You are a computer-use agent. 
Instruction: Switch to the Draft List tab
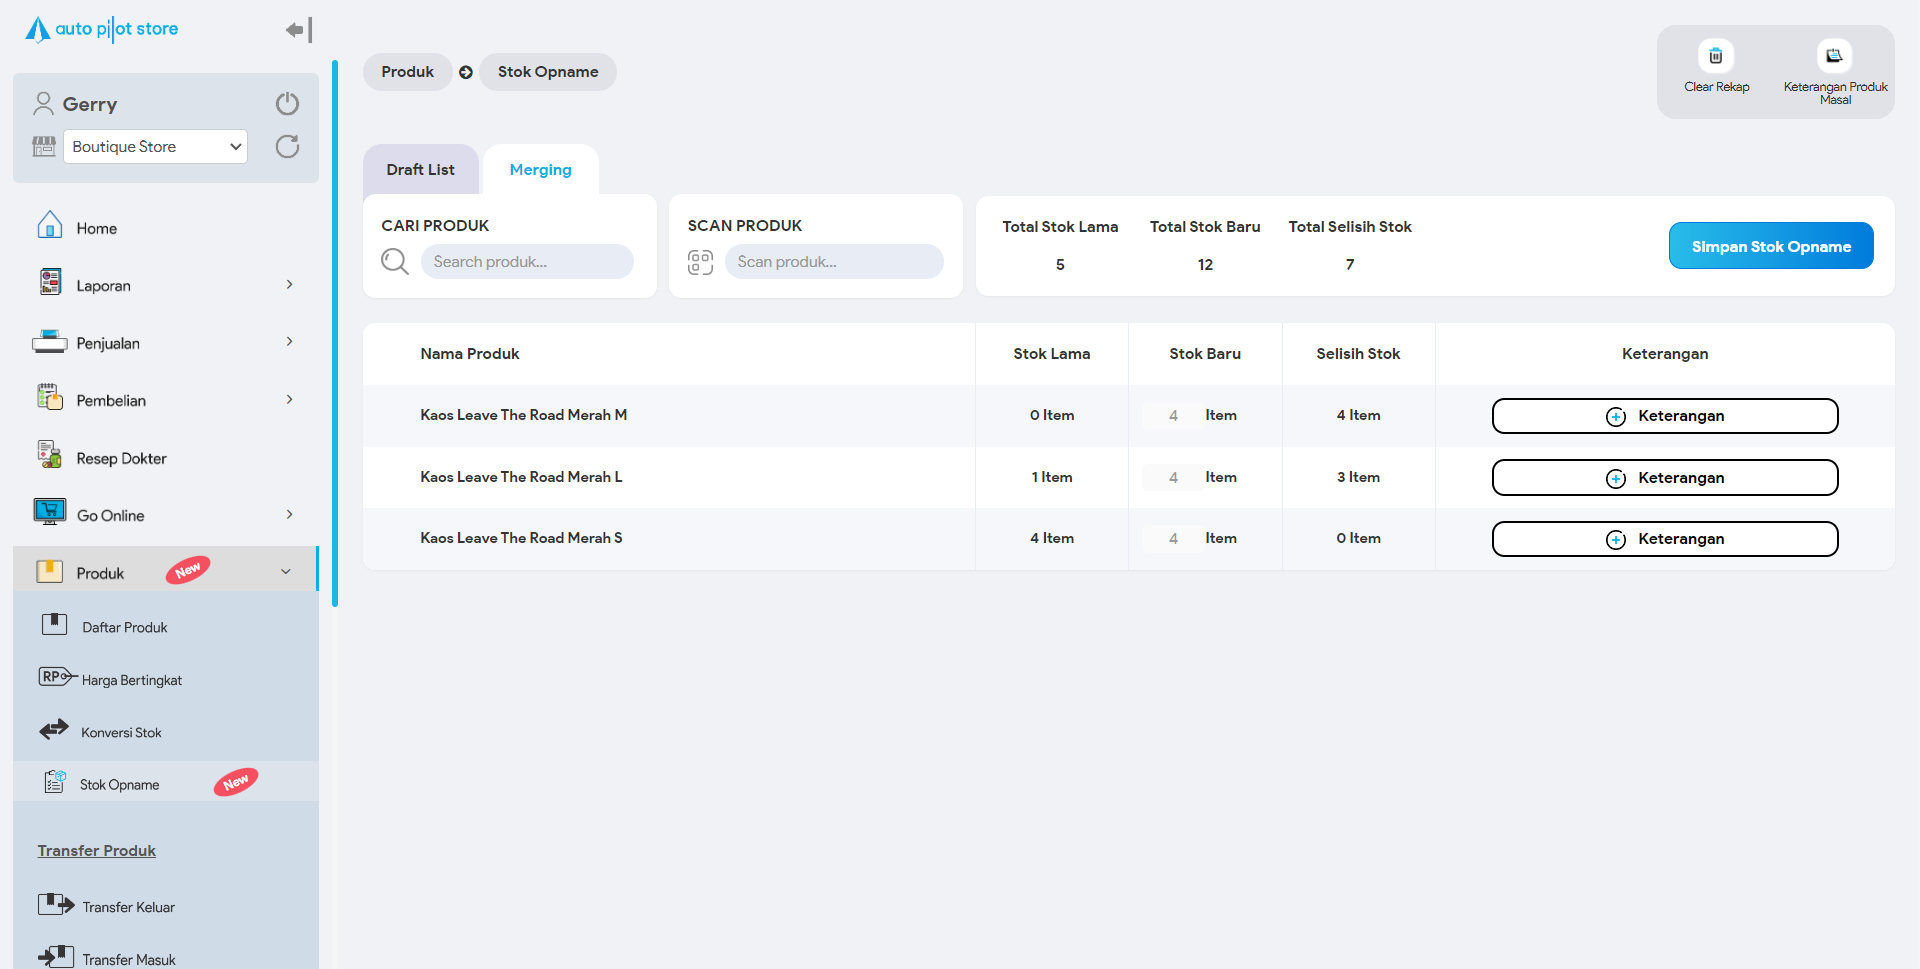[420, 170]
